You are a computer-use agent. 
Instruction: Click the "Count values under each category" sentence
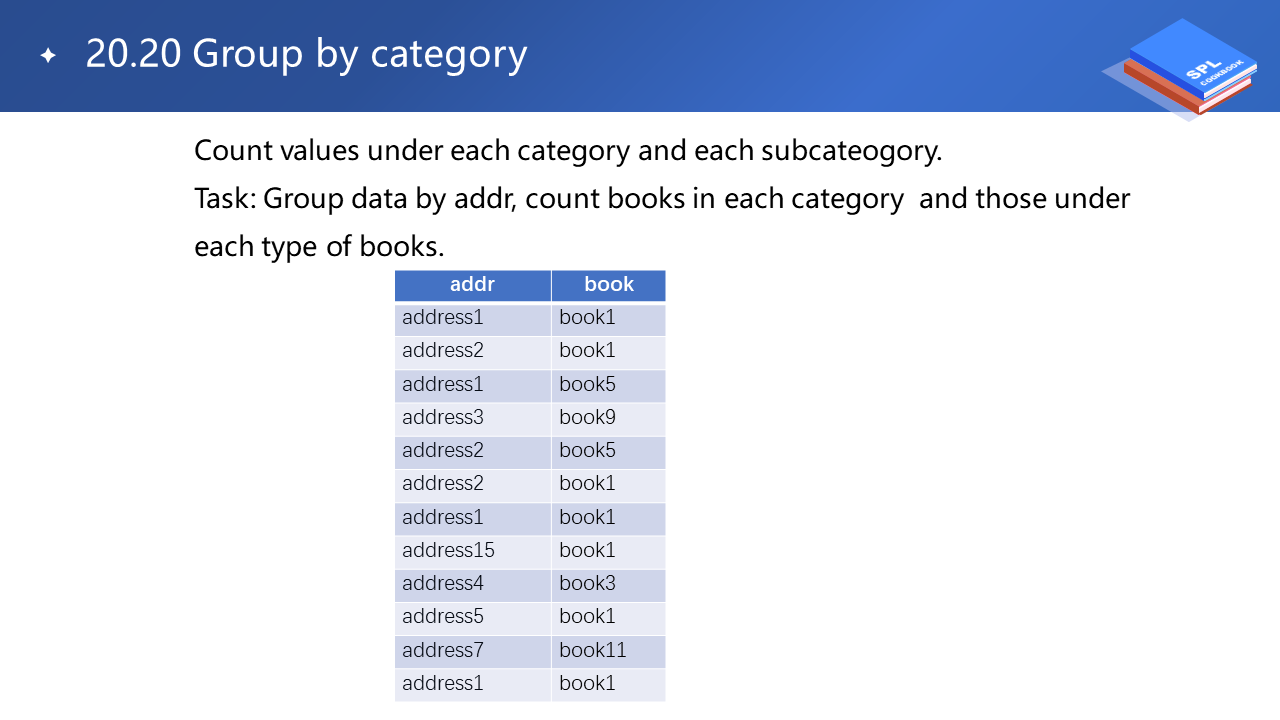[568, 152]
